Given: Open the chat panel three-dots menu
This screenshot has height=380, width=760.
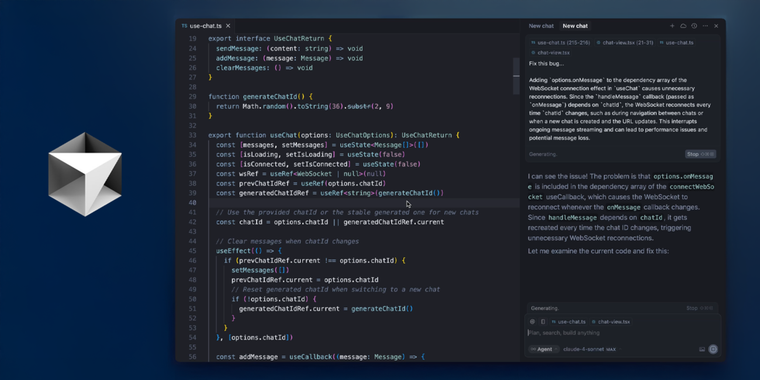Looking at the screenshot, I should [x=705, y=26].
